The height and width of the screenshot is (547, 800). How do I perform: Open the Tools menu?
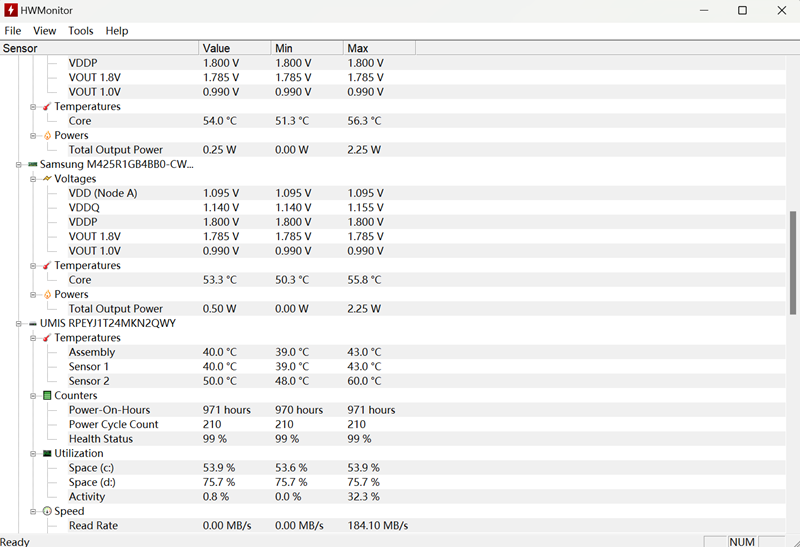(80, 31)
